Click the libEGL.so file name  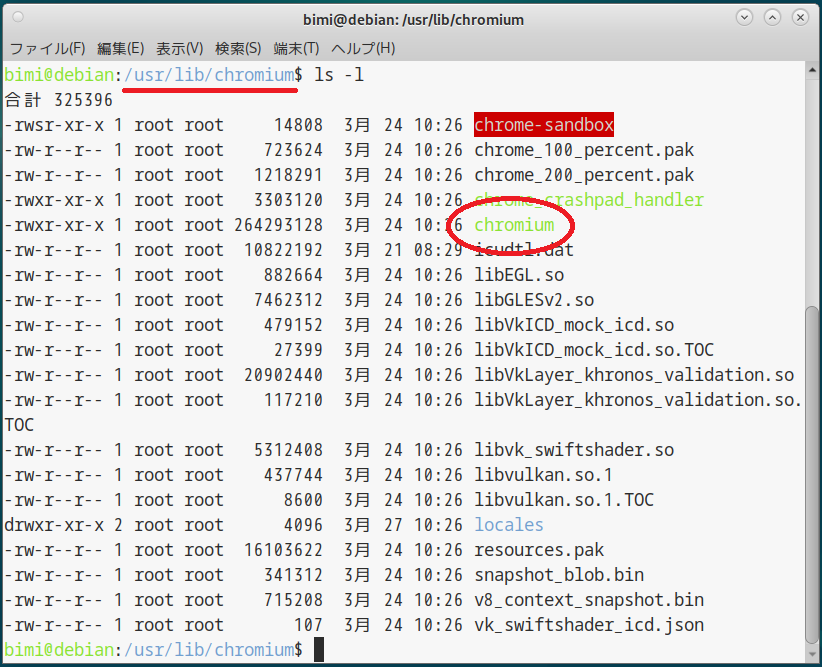pos(519,275)
